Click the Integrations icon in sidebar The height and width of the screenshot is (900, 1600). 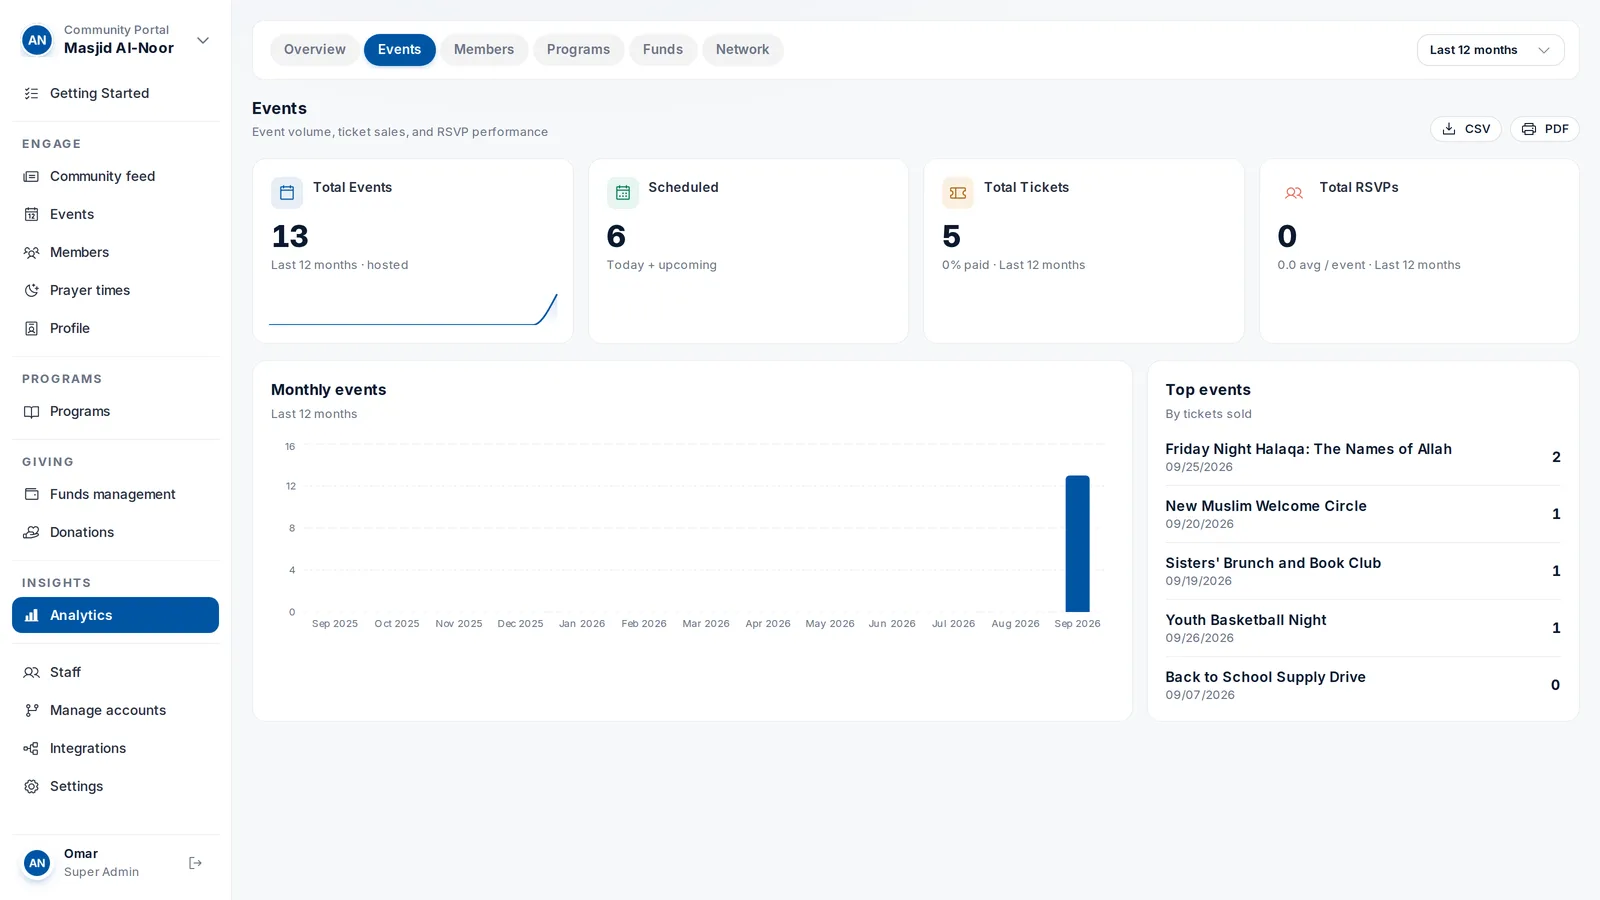tap(31, 748)
